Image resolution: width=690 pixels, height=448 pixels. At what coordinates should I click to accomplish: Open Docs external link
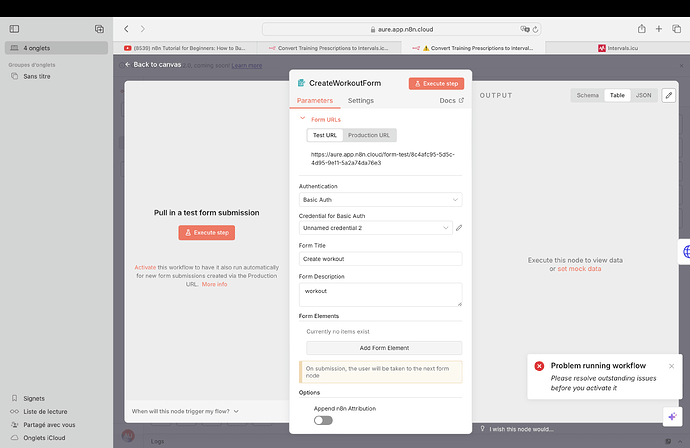tap(451, 100)
